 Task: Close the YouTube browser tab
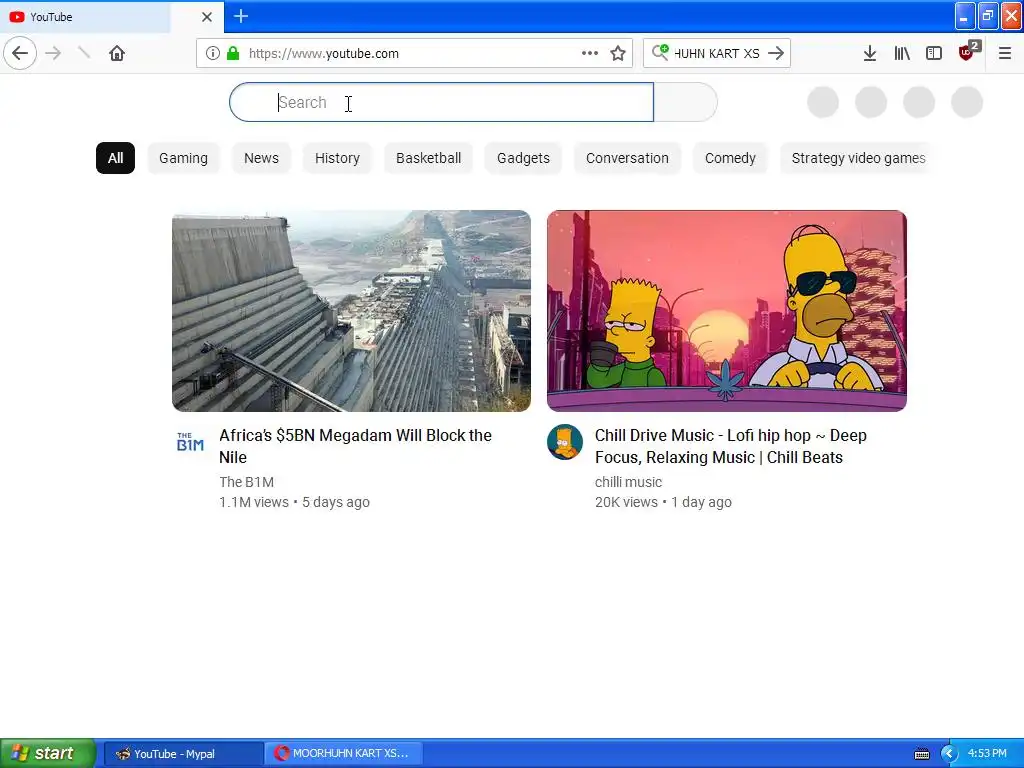click(206, 17)
